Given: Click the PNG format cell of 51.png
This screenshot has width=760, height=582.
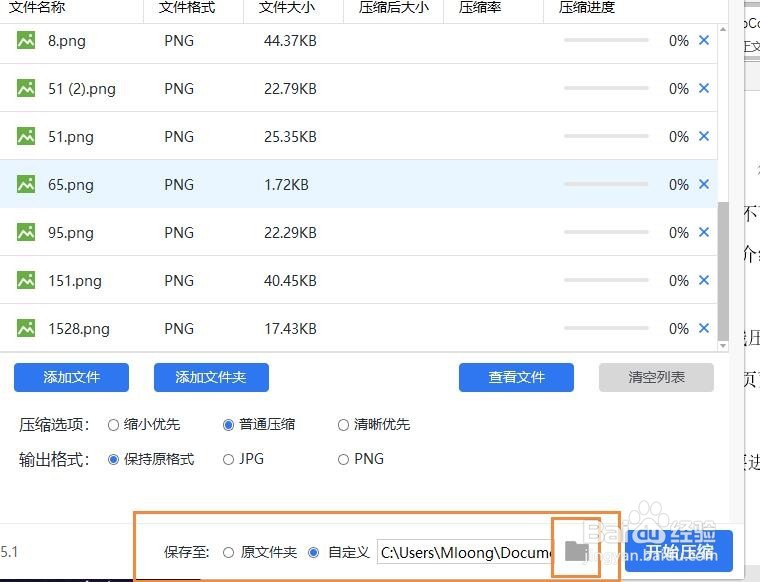Looking at the screenshot, I should 179,137.
